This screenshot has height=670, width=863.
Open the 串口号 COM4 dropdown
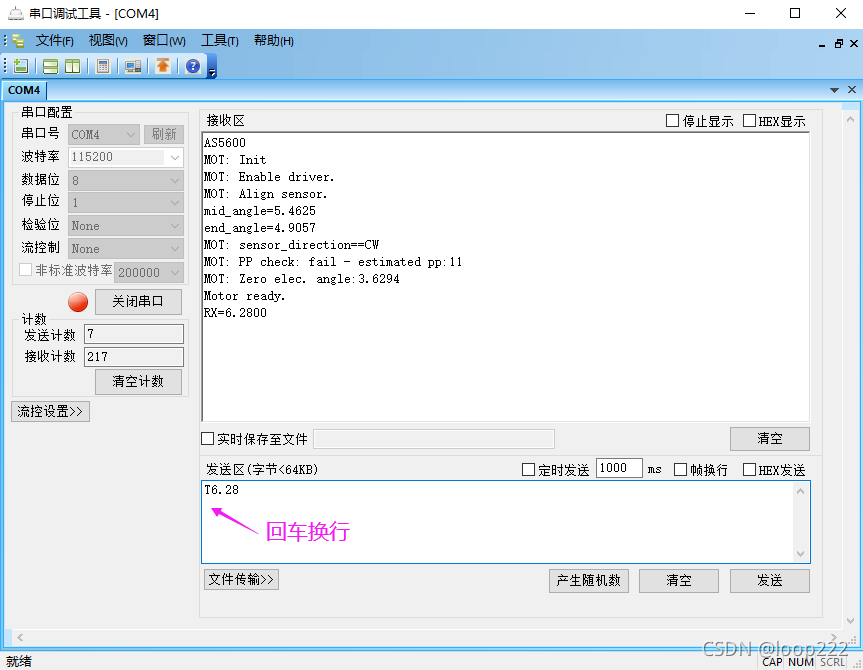click(x=104, y=134)
